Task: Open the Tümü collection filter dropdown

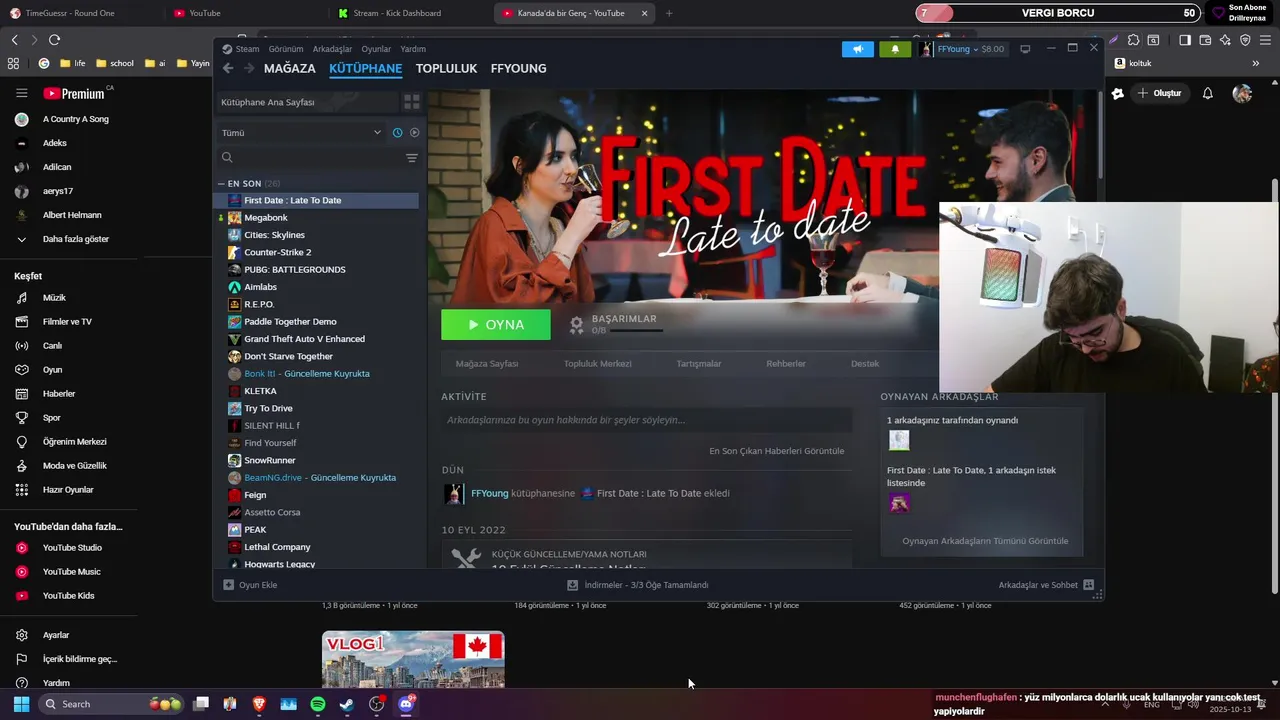Action: tap(302, 132)
